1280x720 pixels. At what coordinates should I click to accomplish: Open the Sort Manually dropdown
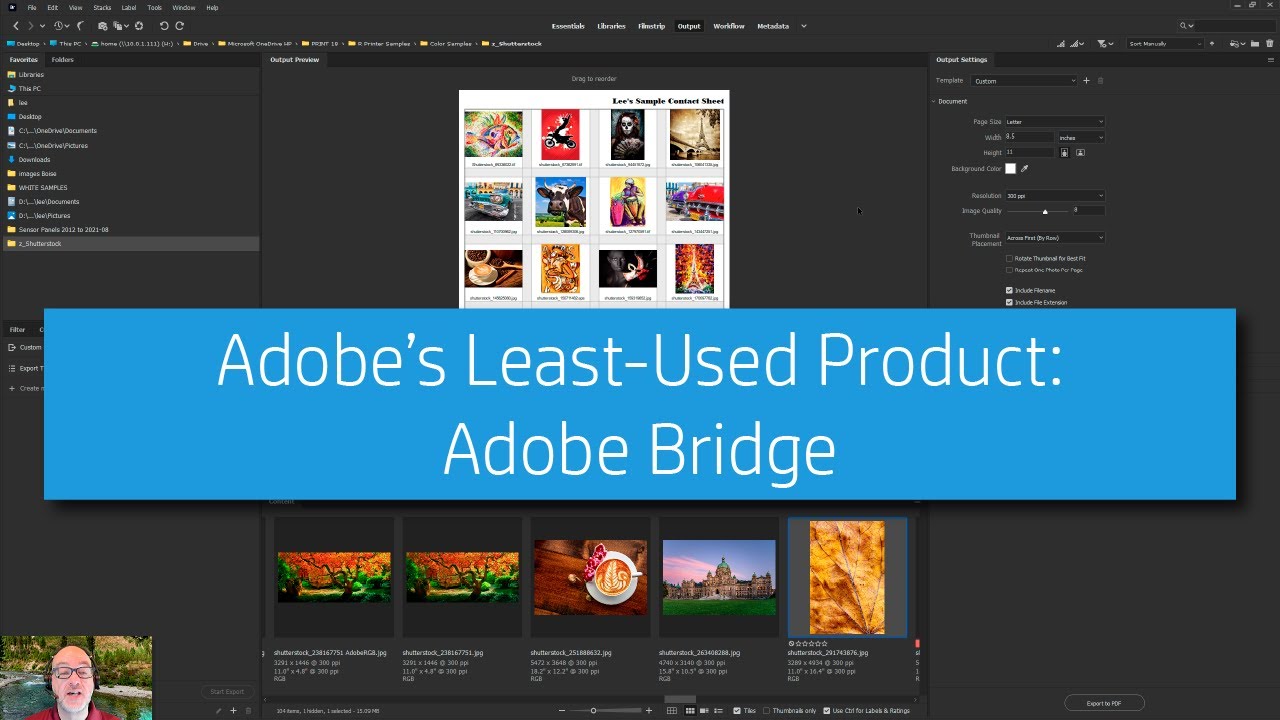click(x=1165, y=44)
